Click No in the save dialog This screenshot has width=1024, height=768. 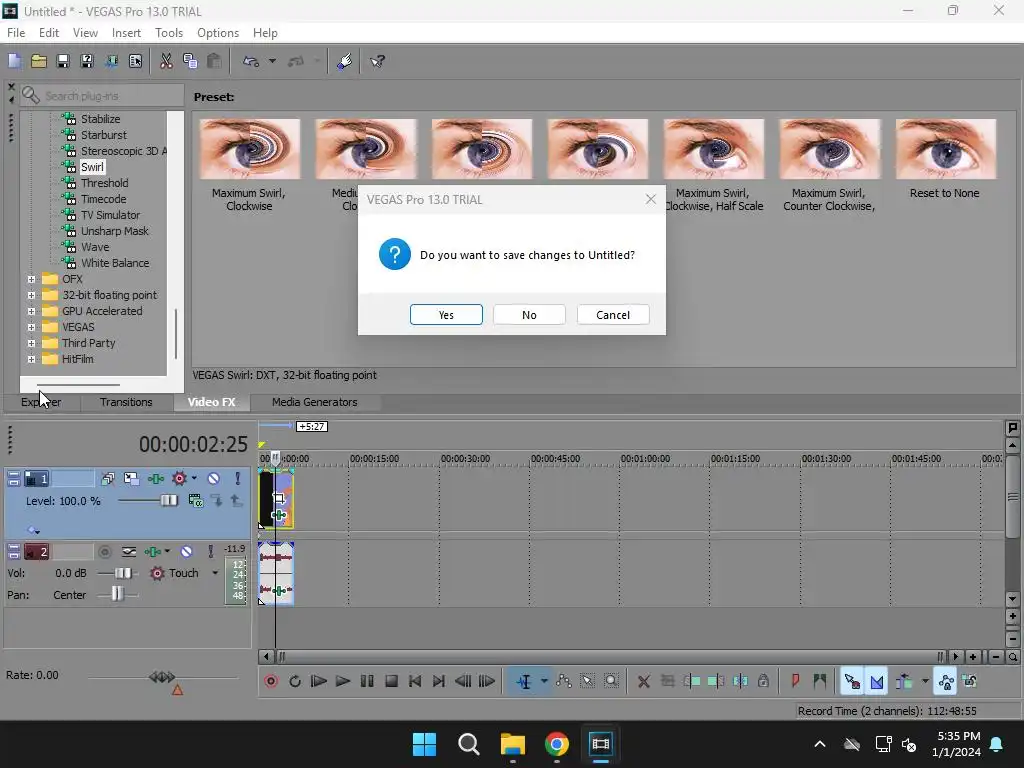[529, 315]
